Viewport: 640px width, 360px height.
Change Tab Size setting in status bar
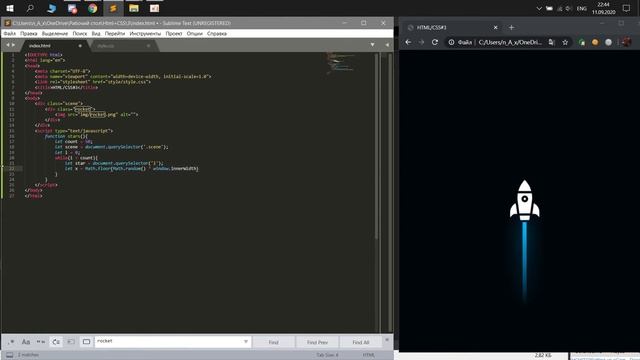[328, 355]
